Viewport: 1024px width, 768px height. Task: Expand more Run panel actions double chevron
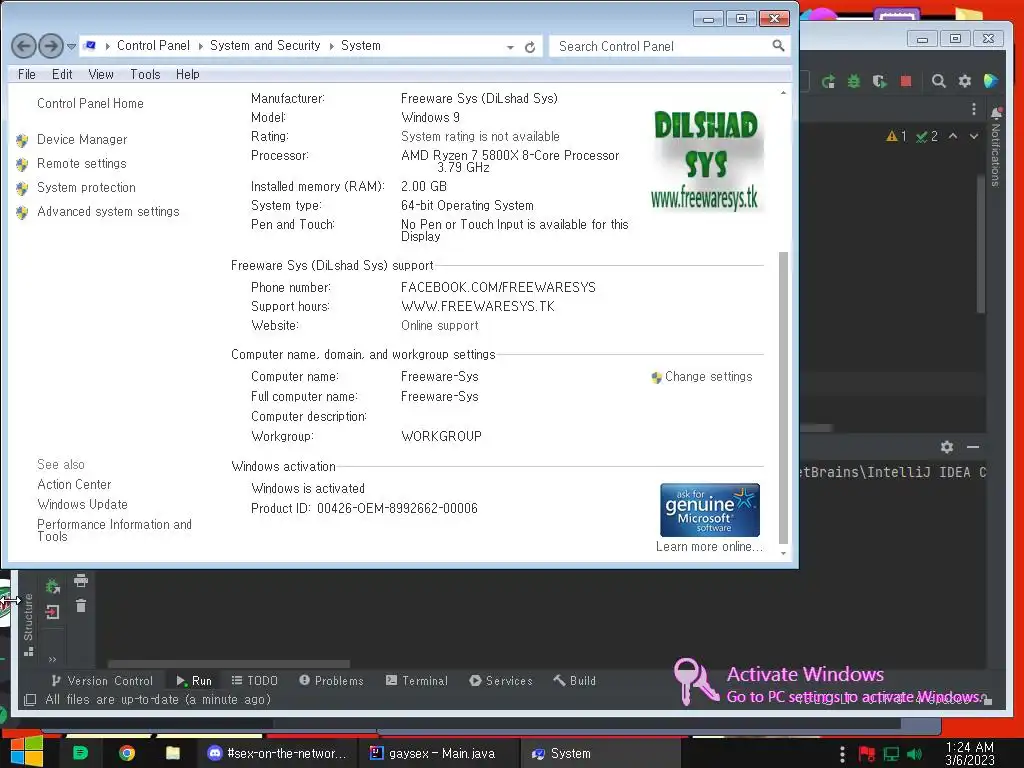52,659
